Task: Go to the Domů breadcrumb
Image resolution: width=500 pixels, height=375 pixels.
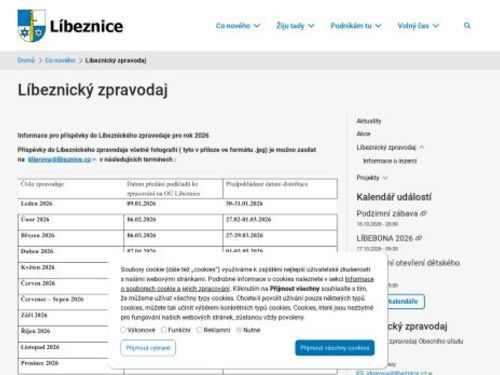Action: [x=26, y=60]
